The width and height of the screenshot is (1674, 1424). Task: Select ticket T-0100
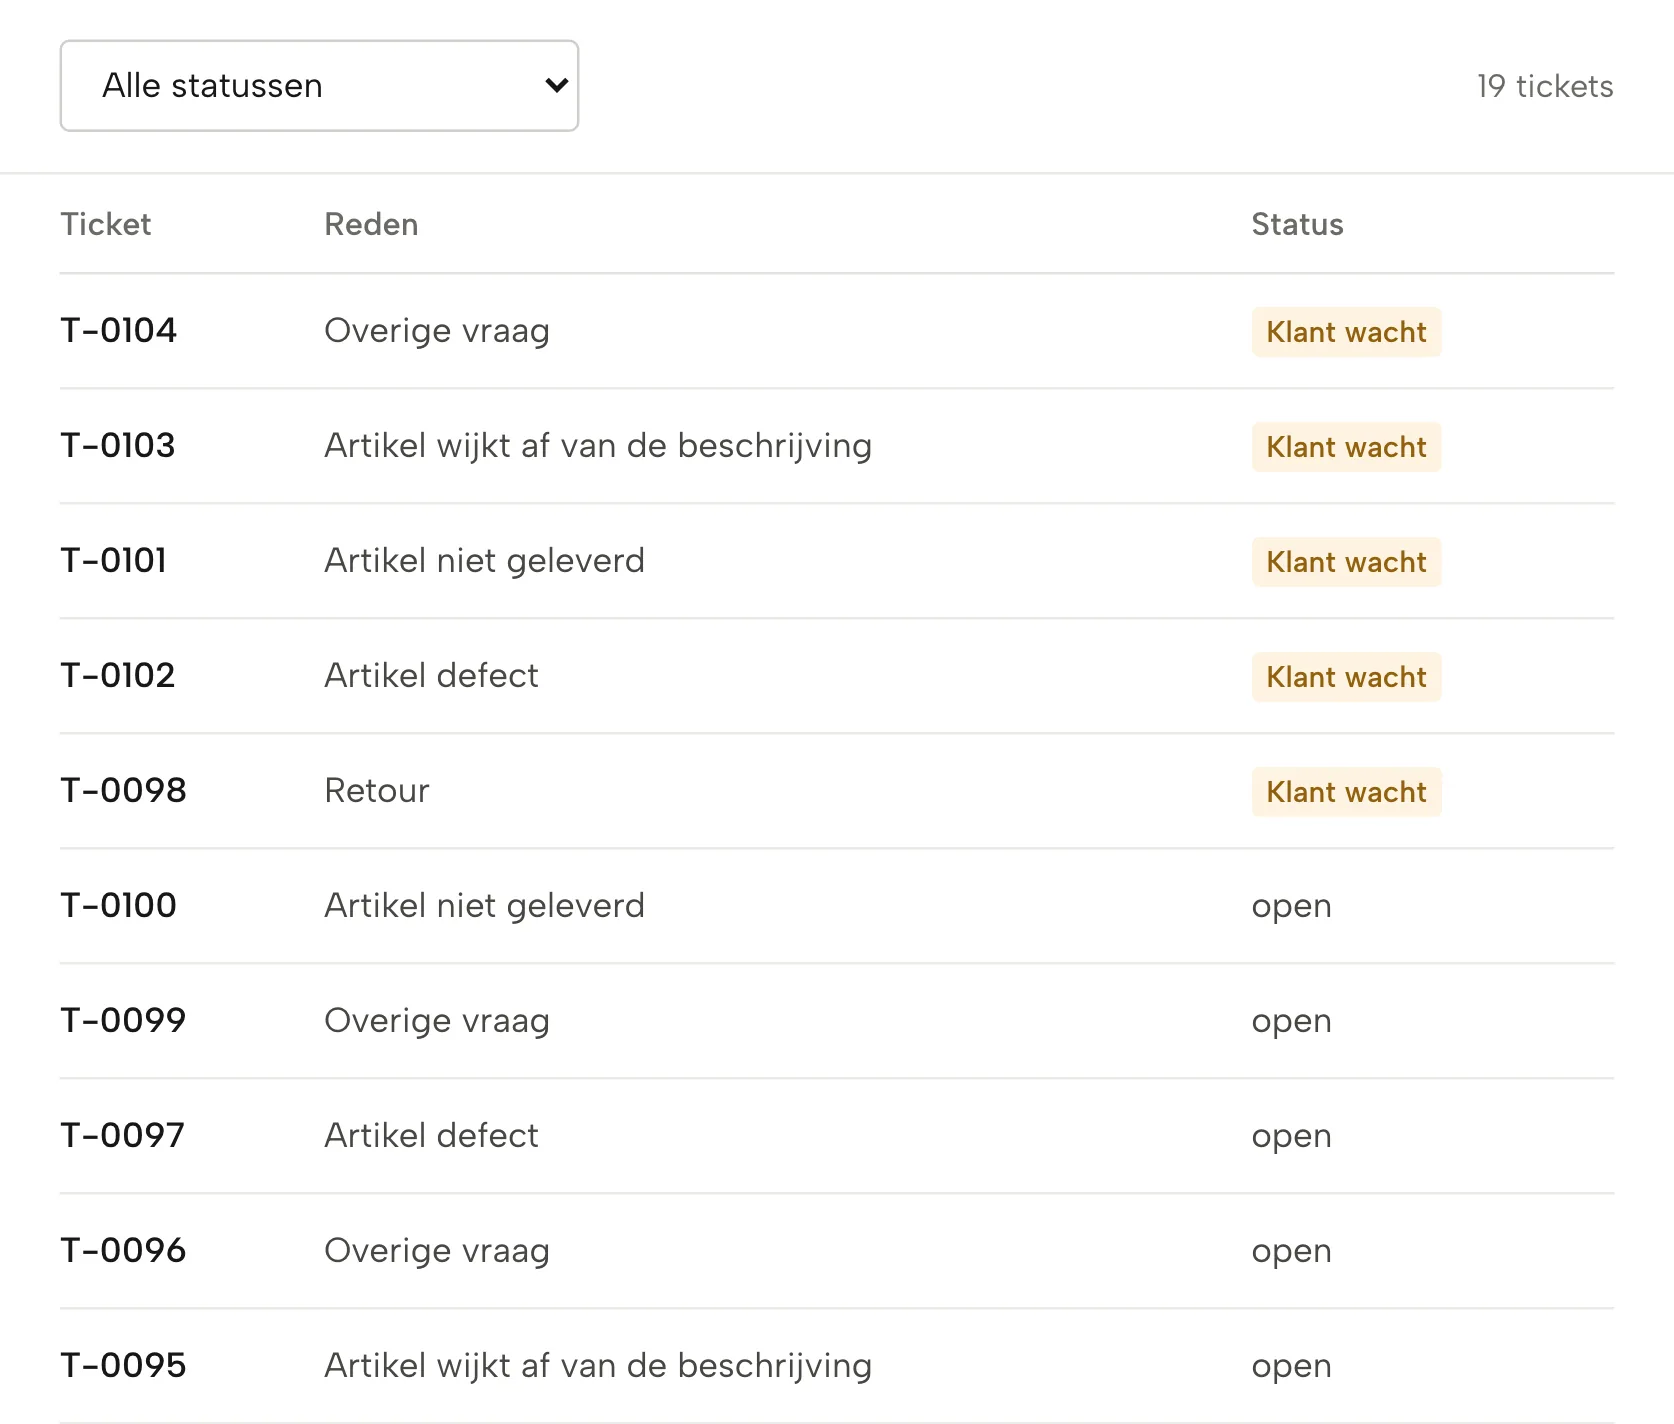pos(118,906)
